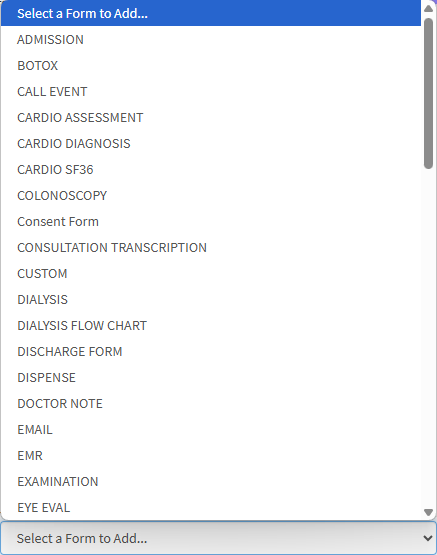437x555 pixels.
Task: Choose the BOTOX form option
Action: point(211,65)
